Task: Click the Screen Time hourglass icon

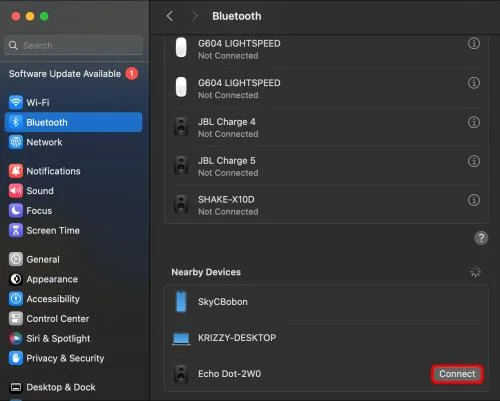Action: 16,230
